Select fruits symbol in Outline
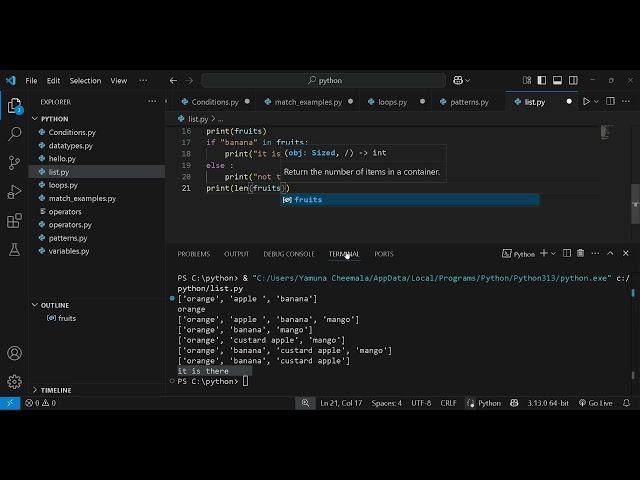The height and width of the screenshot is (480, 640). click(x=97, y=318)
